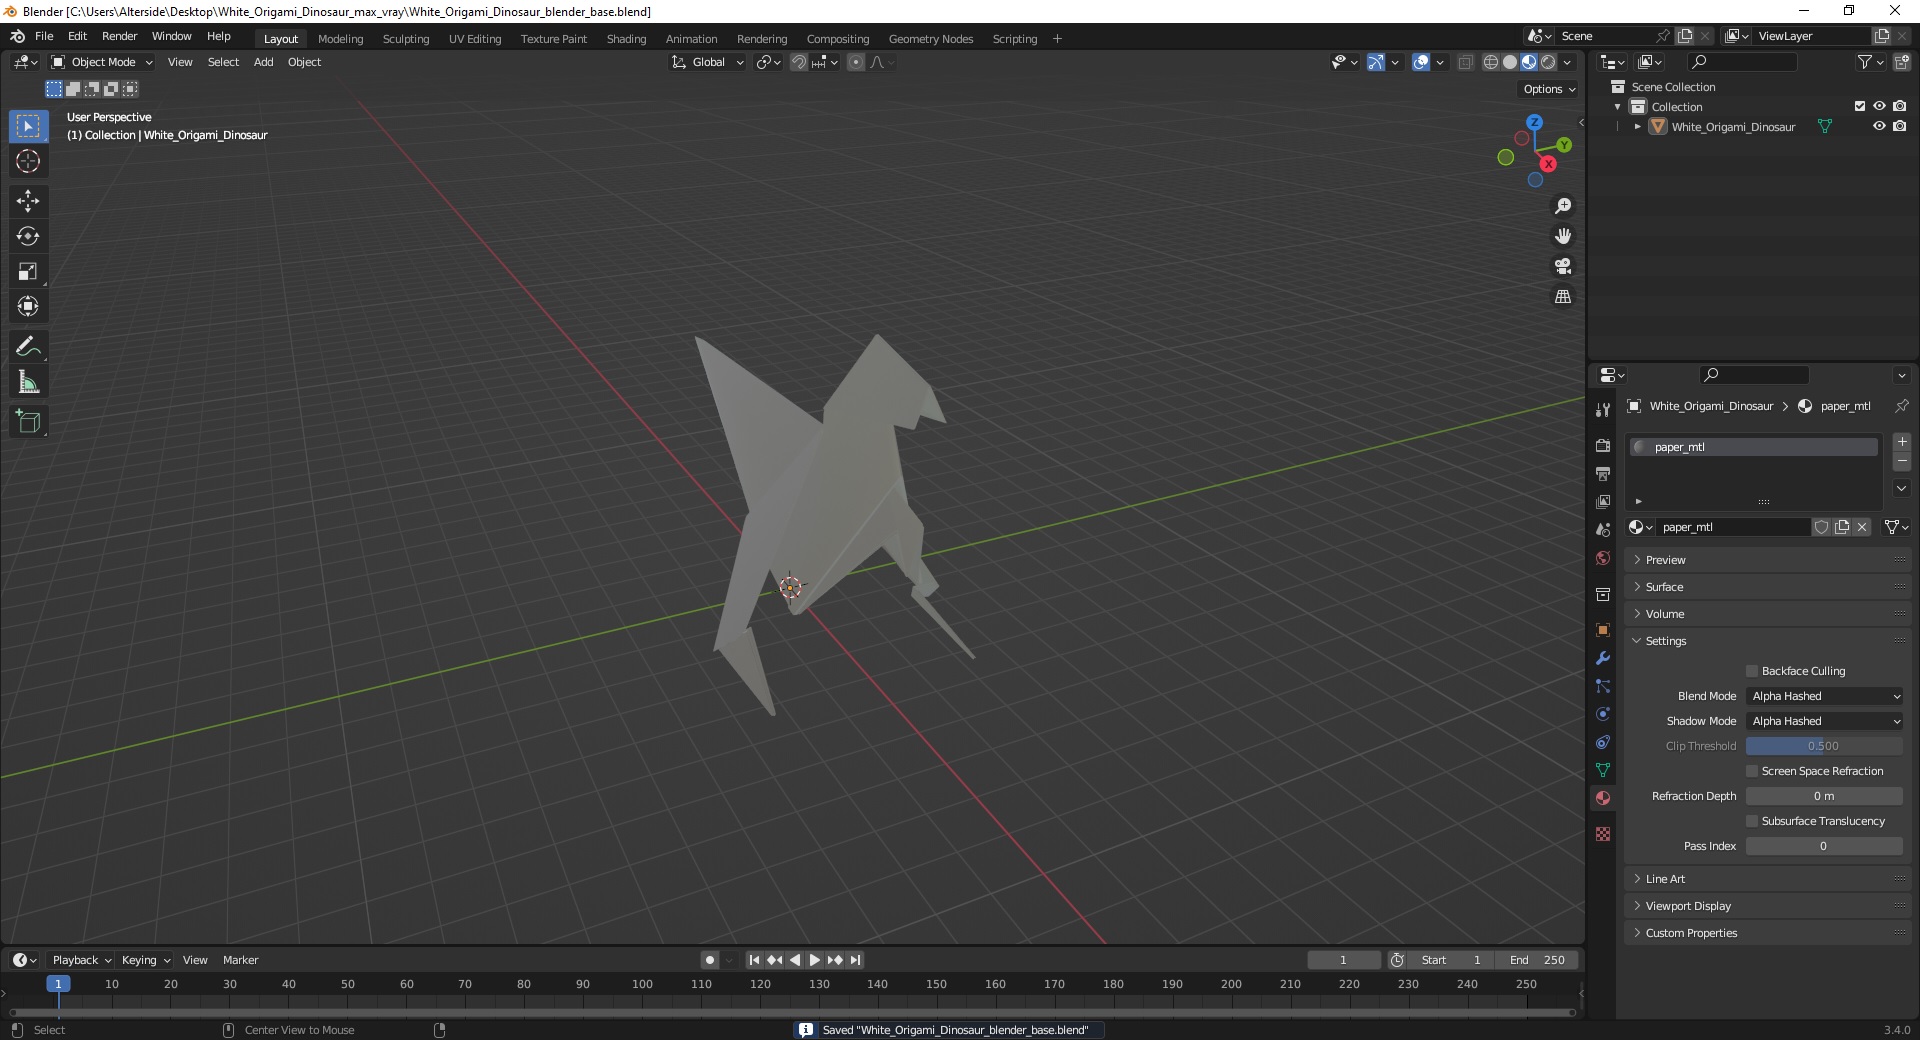Open the World properties tab
The image size is (1920, 1040).
coord(1603,558)
